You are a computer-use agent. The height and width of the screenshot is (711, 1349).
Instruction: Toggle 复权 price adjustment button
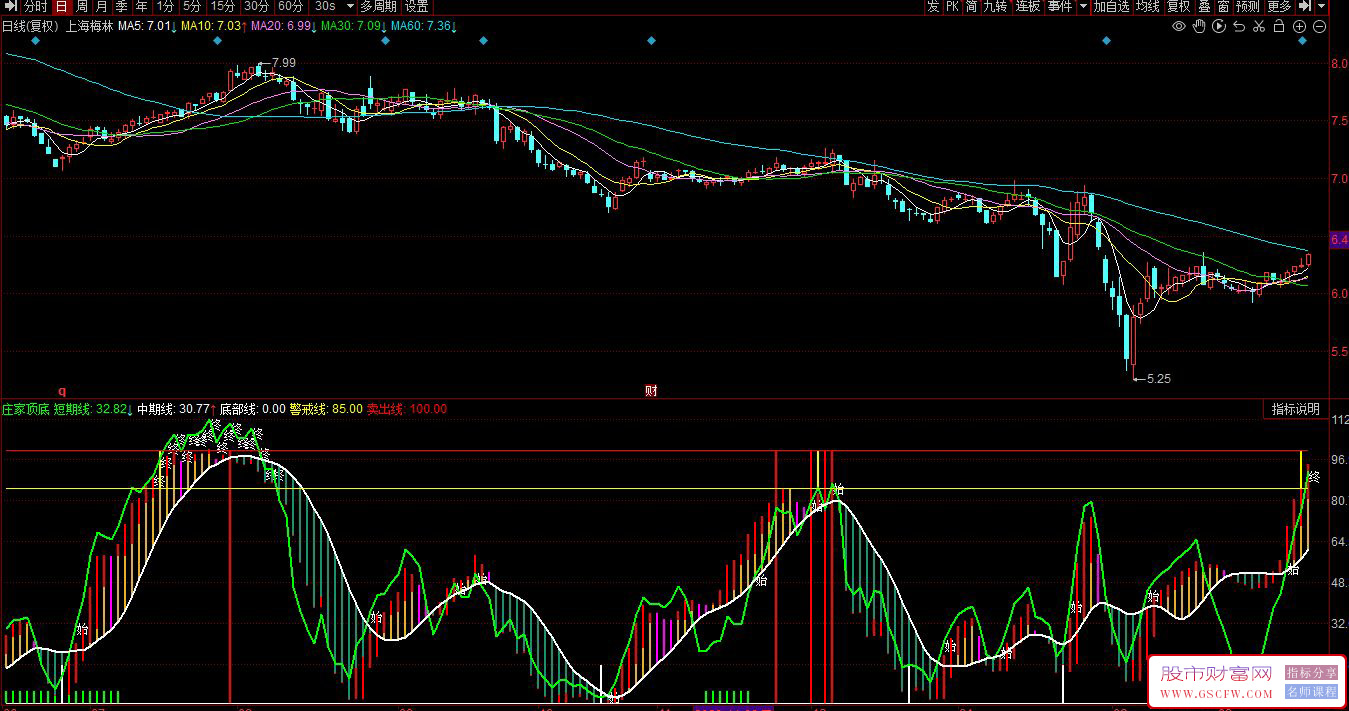(1179, 7)
